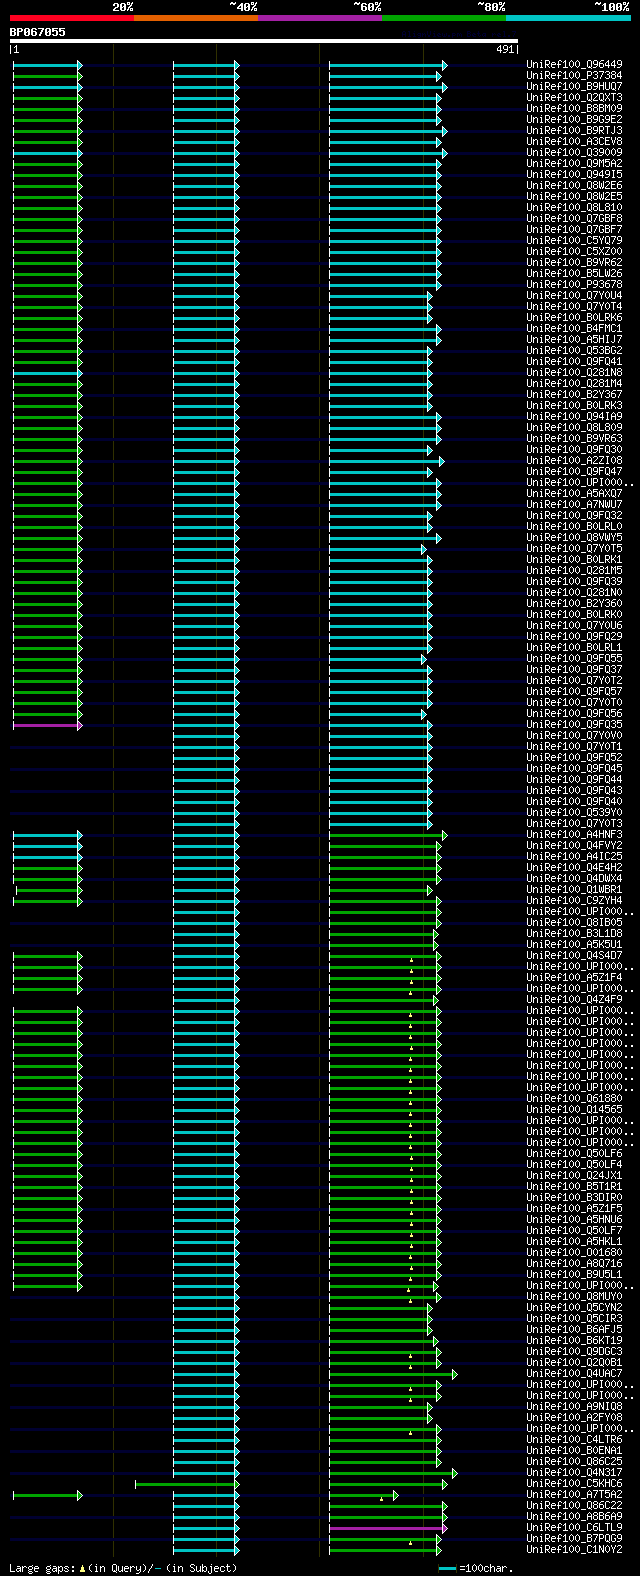The height and width of the screenshot is (1576, 640).
Task: Select UniRef100_A2ZI08 label
Action: (574, 460)
